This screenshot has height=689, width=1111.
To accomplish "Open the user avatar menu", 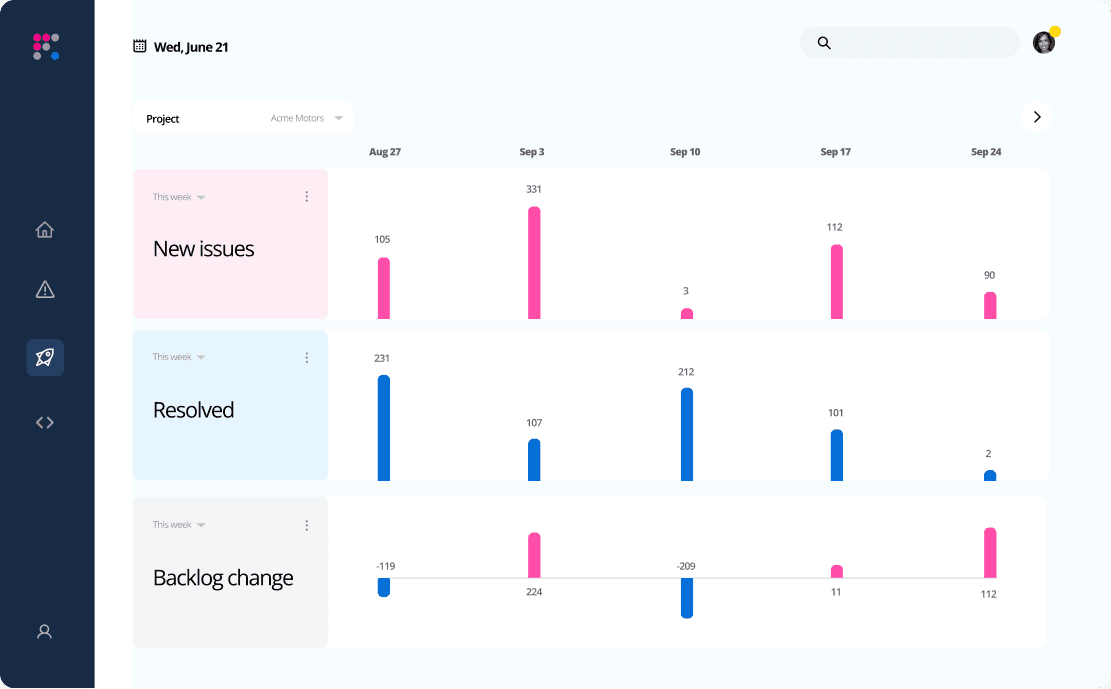I will (x=1043, y=42).
